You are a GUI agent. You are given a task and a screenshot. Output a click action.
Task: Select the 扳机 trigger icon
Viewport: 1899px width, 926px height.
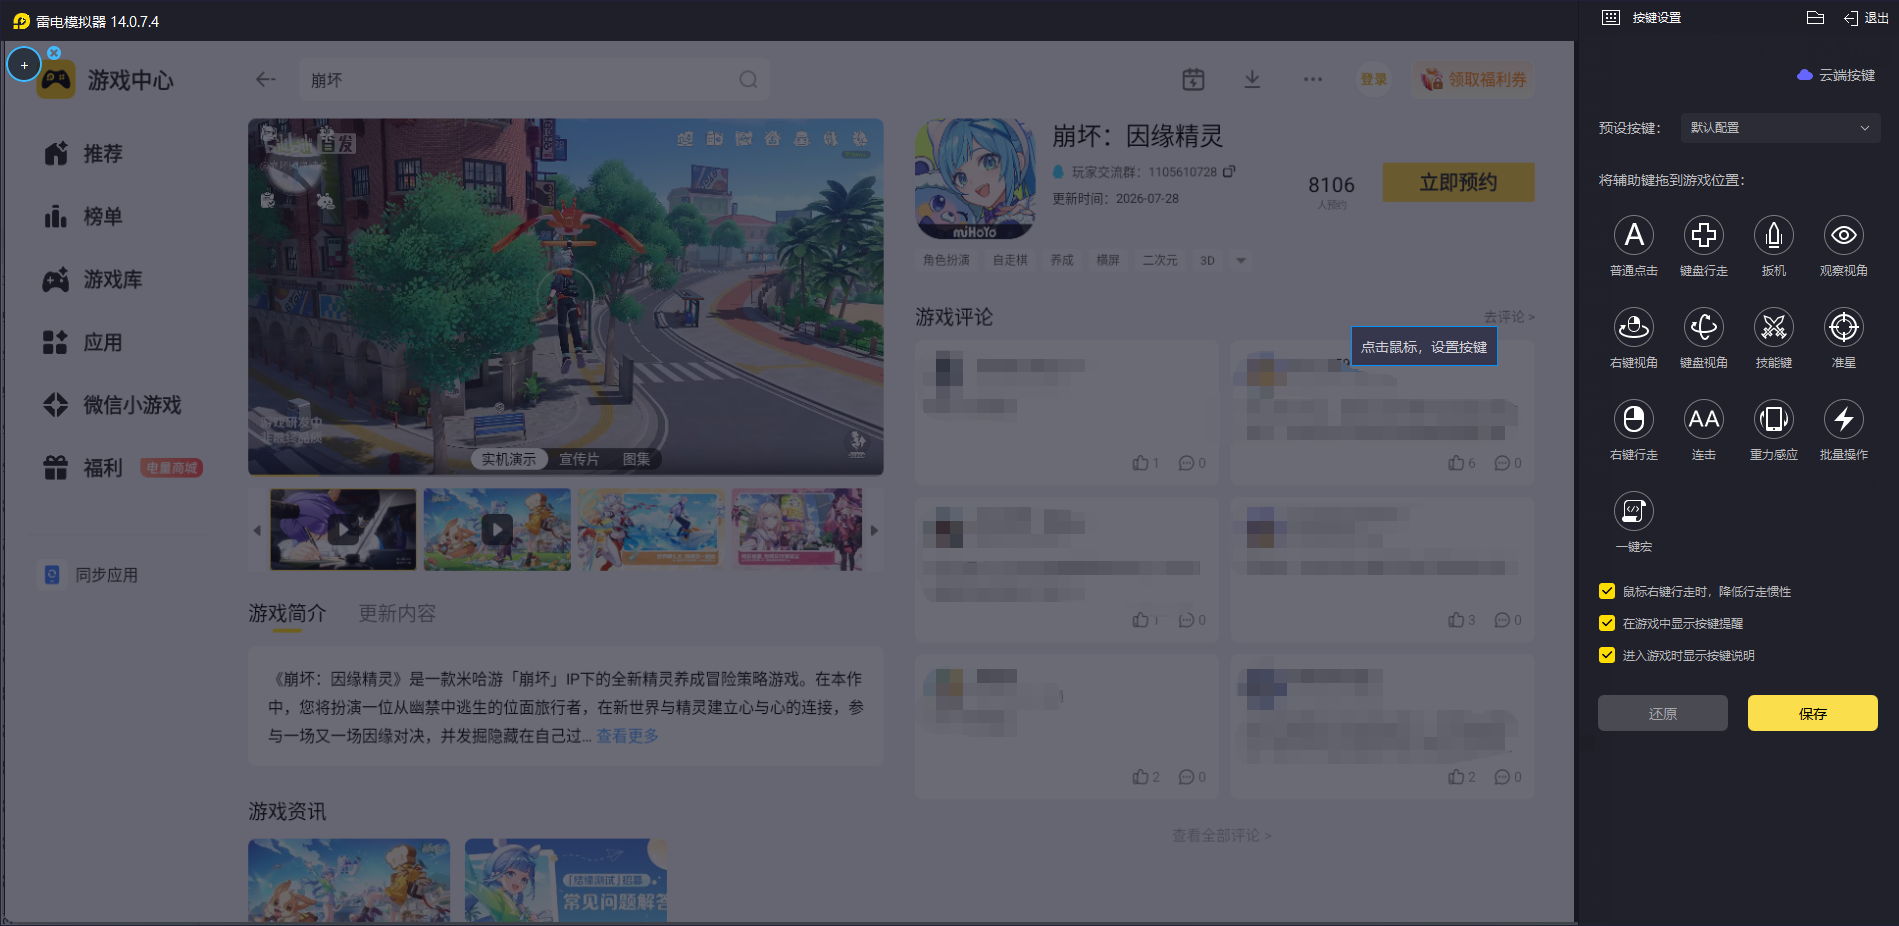pos(1773,235)
